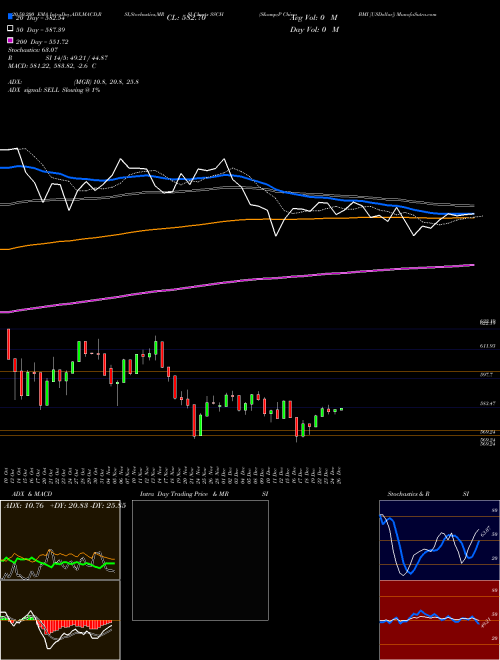This screenshot has height=660, width=500.
Task: Click the first tall red candlestick on the left
Action: (x=8, y=344)
